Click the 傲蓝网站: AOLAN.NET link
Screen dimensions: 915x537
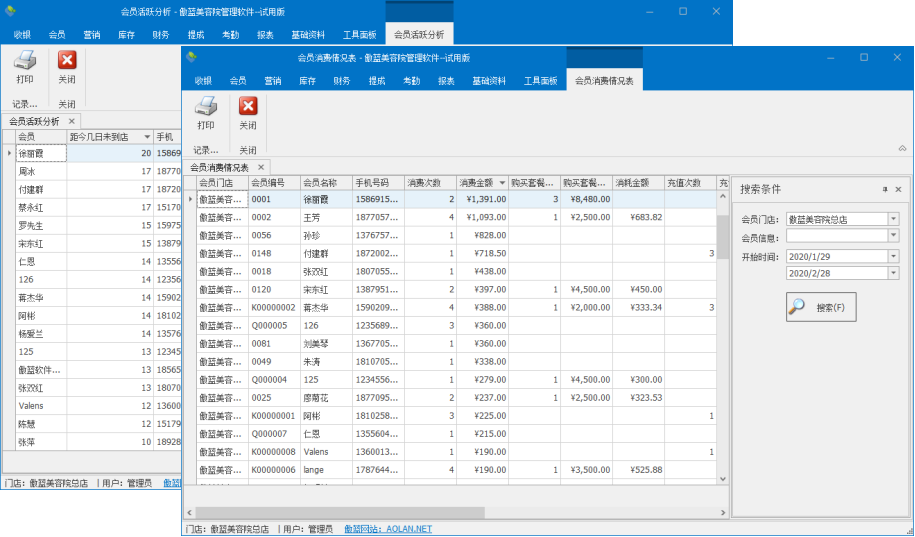point(388,529)
